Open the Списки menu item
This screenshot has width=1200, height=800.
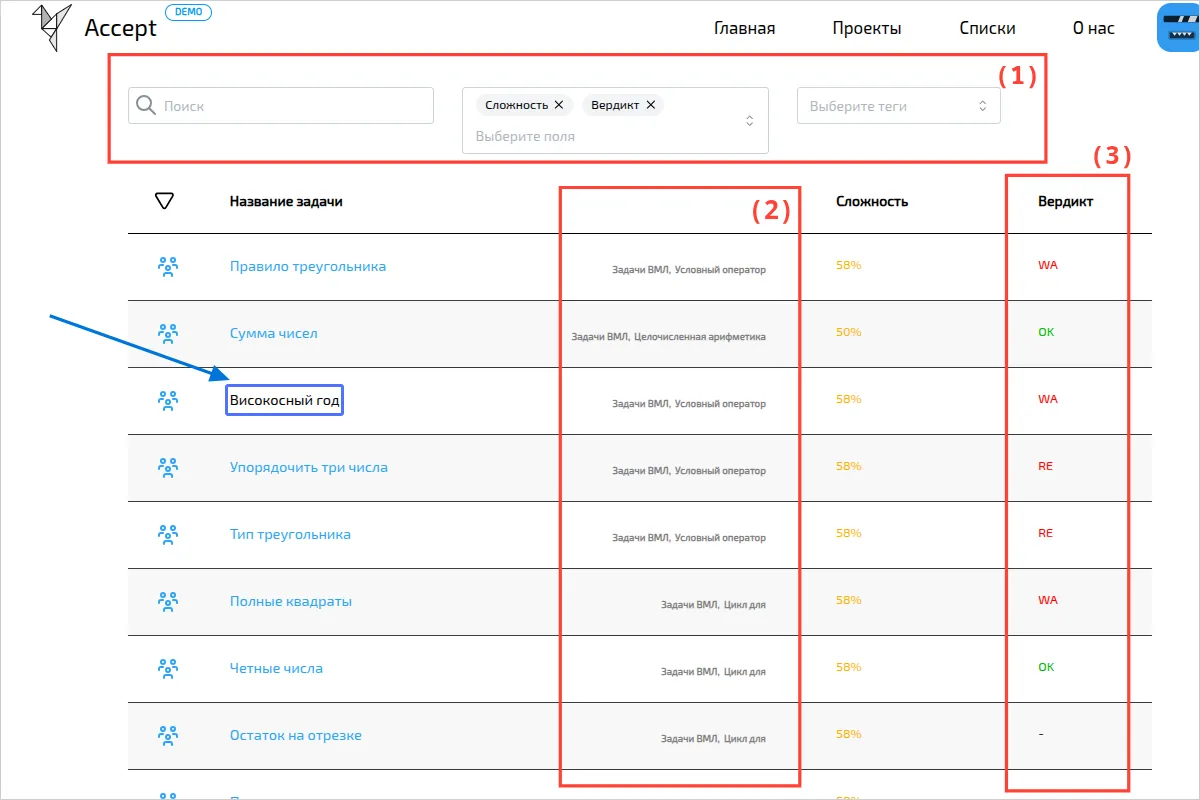[987, 28]
